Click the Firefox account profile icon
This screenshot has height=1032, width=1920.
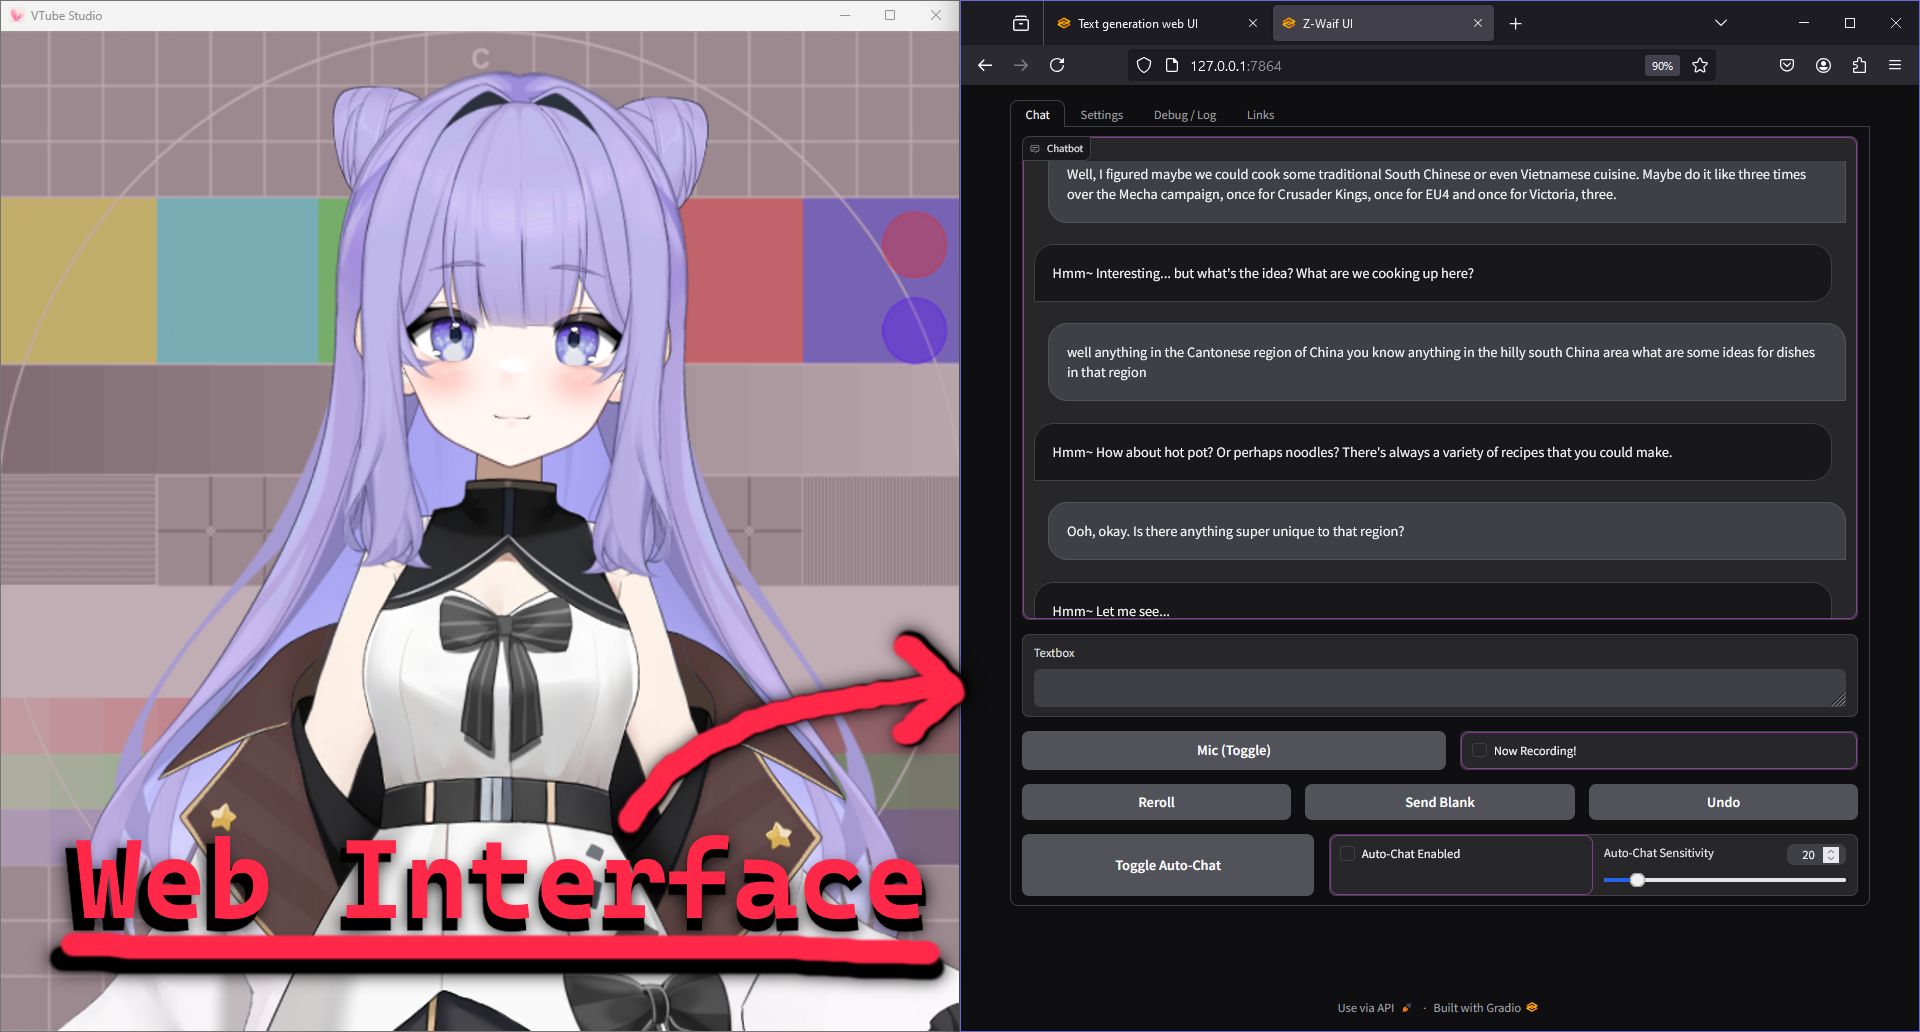coord(1822,65)
